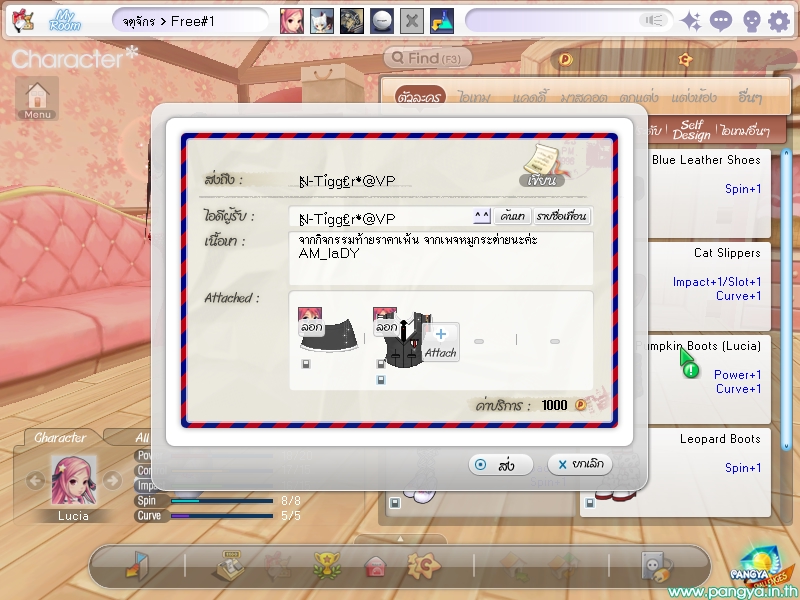Switch to the ไอเทม item tab
Image resolution: width=800 pixels, height=600 pixels.
tap(474, 97)
